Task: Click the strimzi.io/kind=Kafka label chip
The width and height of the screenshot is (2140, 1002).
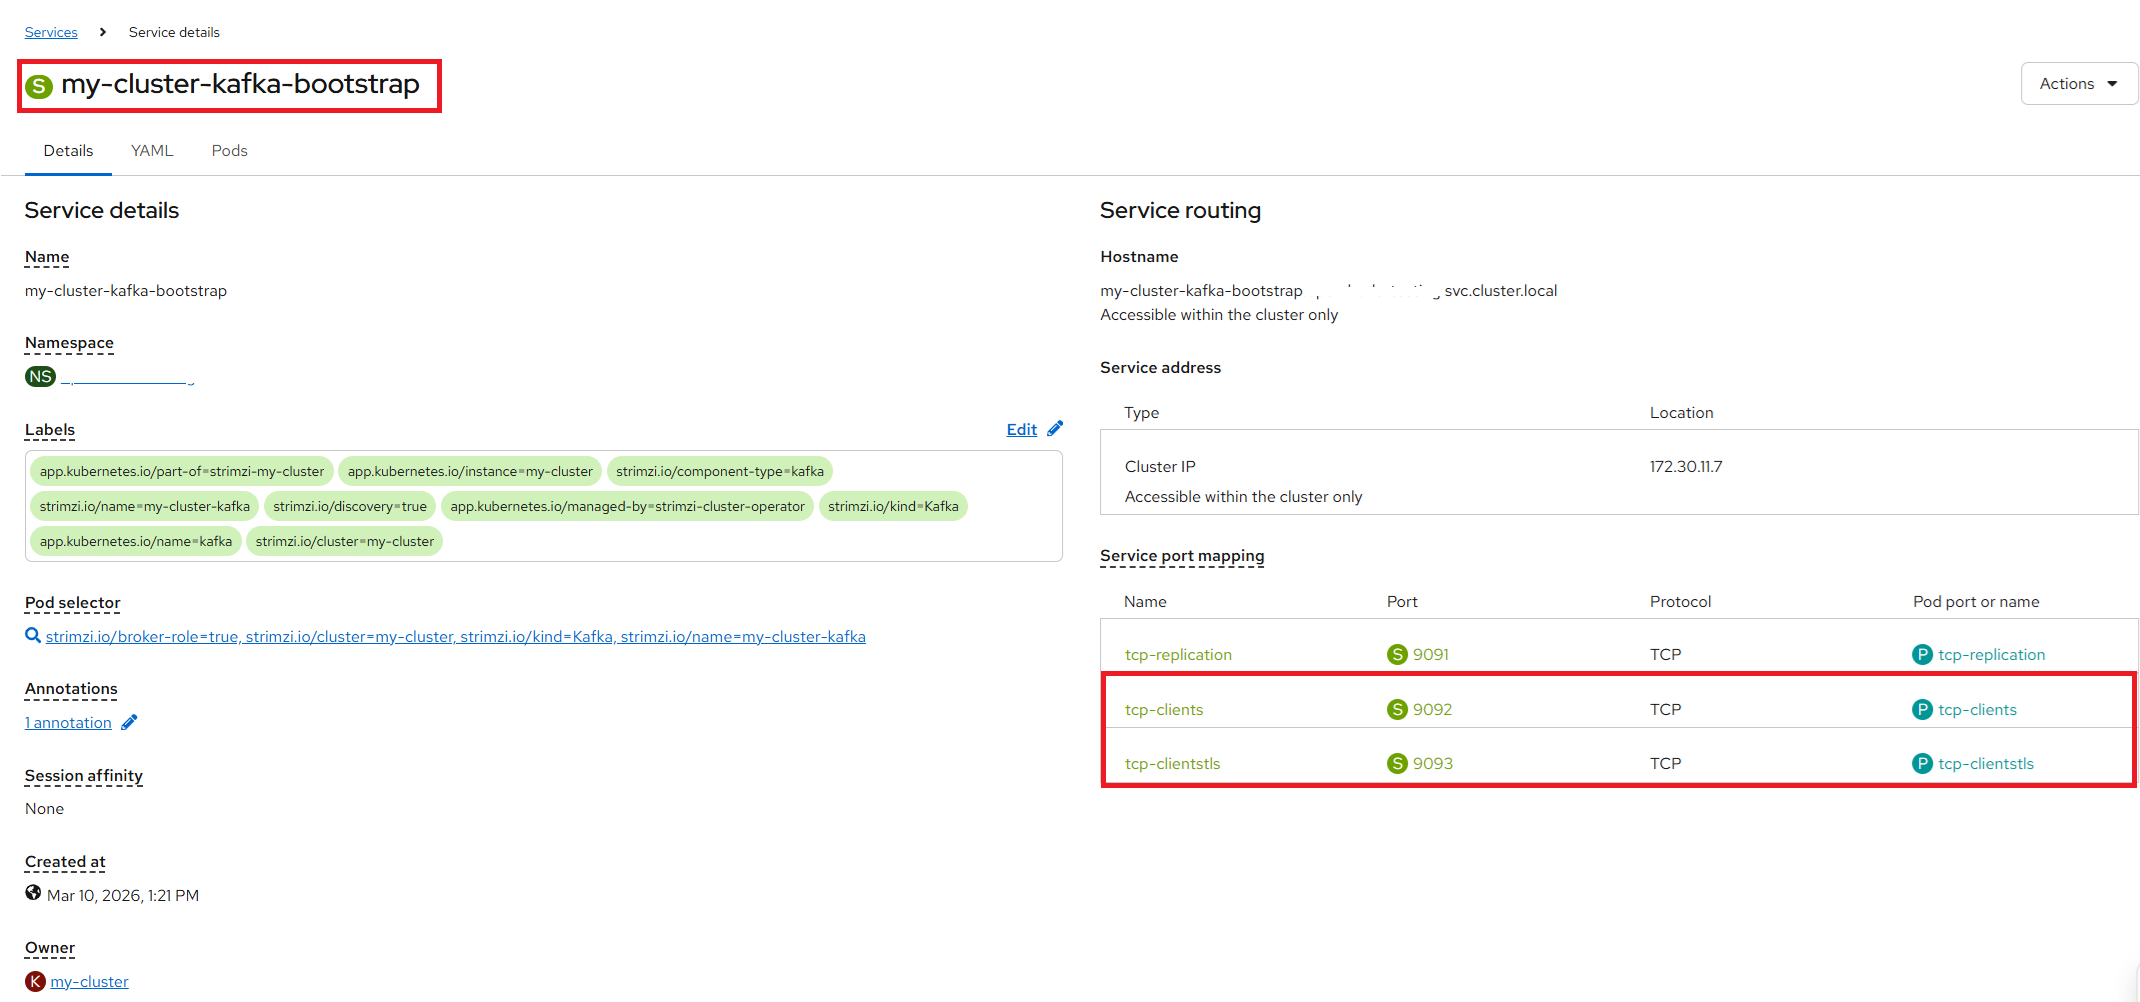Action: pos(892,506)
